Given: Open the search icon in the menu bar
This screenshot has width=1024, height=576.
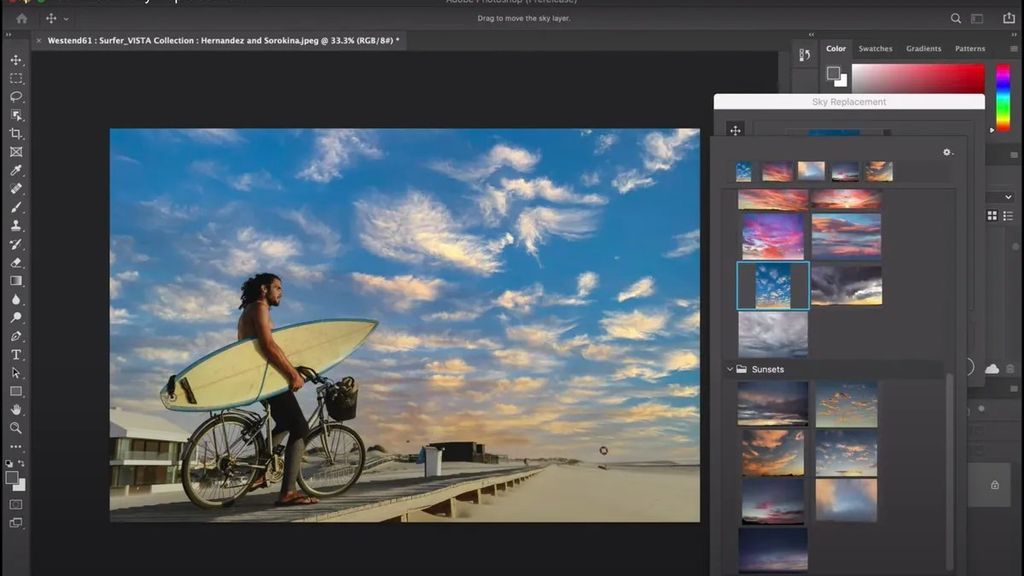Looking at the screenshot, I should [x=956, y=18].
